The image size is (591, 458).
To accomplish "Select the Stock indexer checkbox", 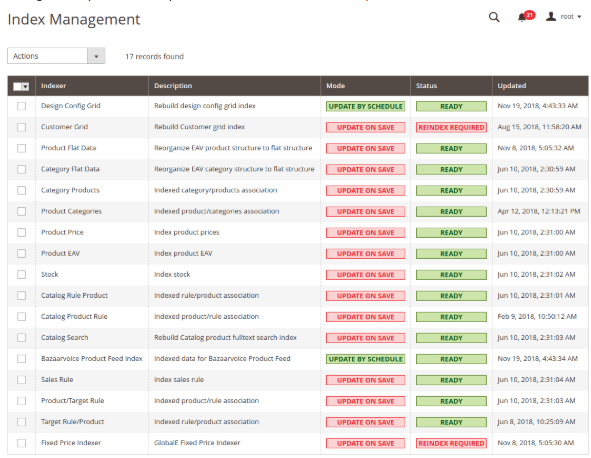I will tap(21, 275).
